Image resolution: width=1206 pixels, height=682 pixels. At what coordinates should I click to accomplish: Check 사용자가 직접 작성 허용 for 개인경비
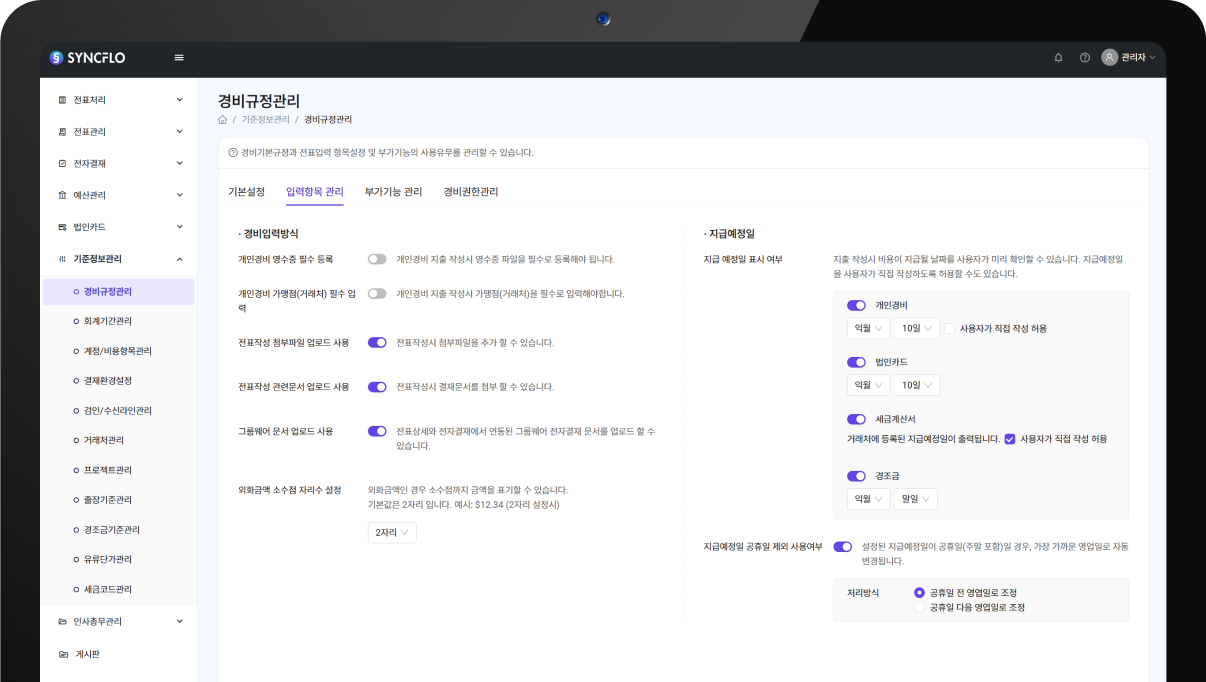pos(949,328)
